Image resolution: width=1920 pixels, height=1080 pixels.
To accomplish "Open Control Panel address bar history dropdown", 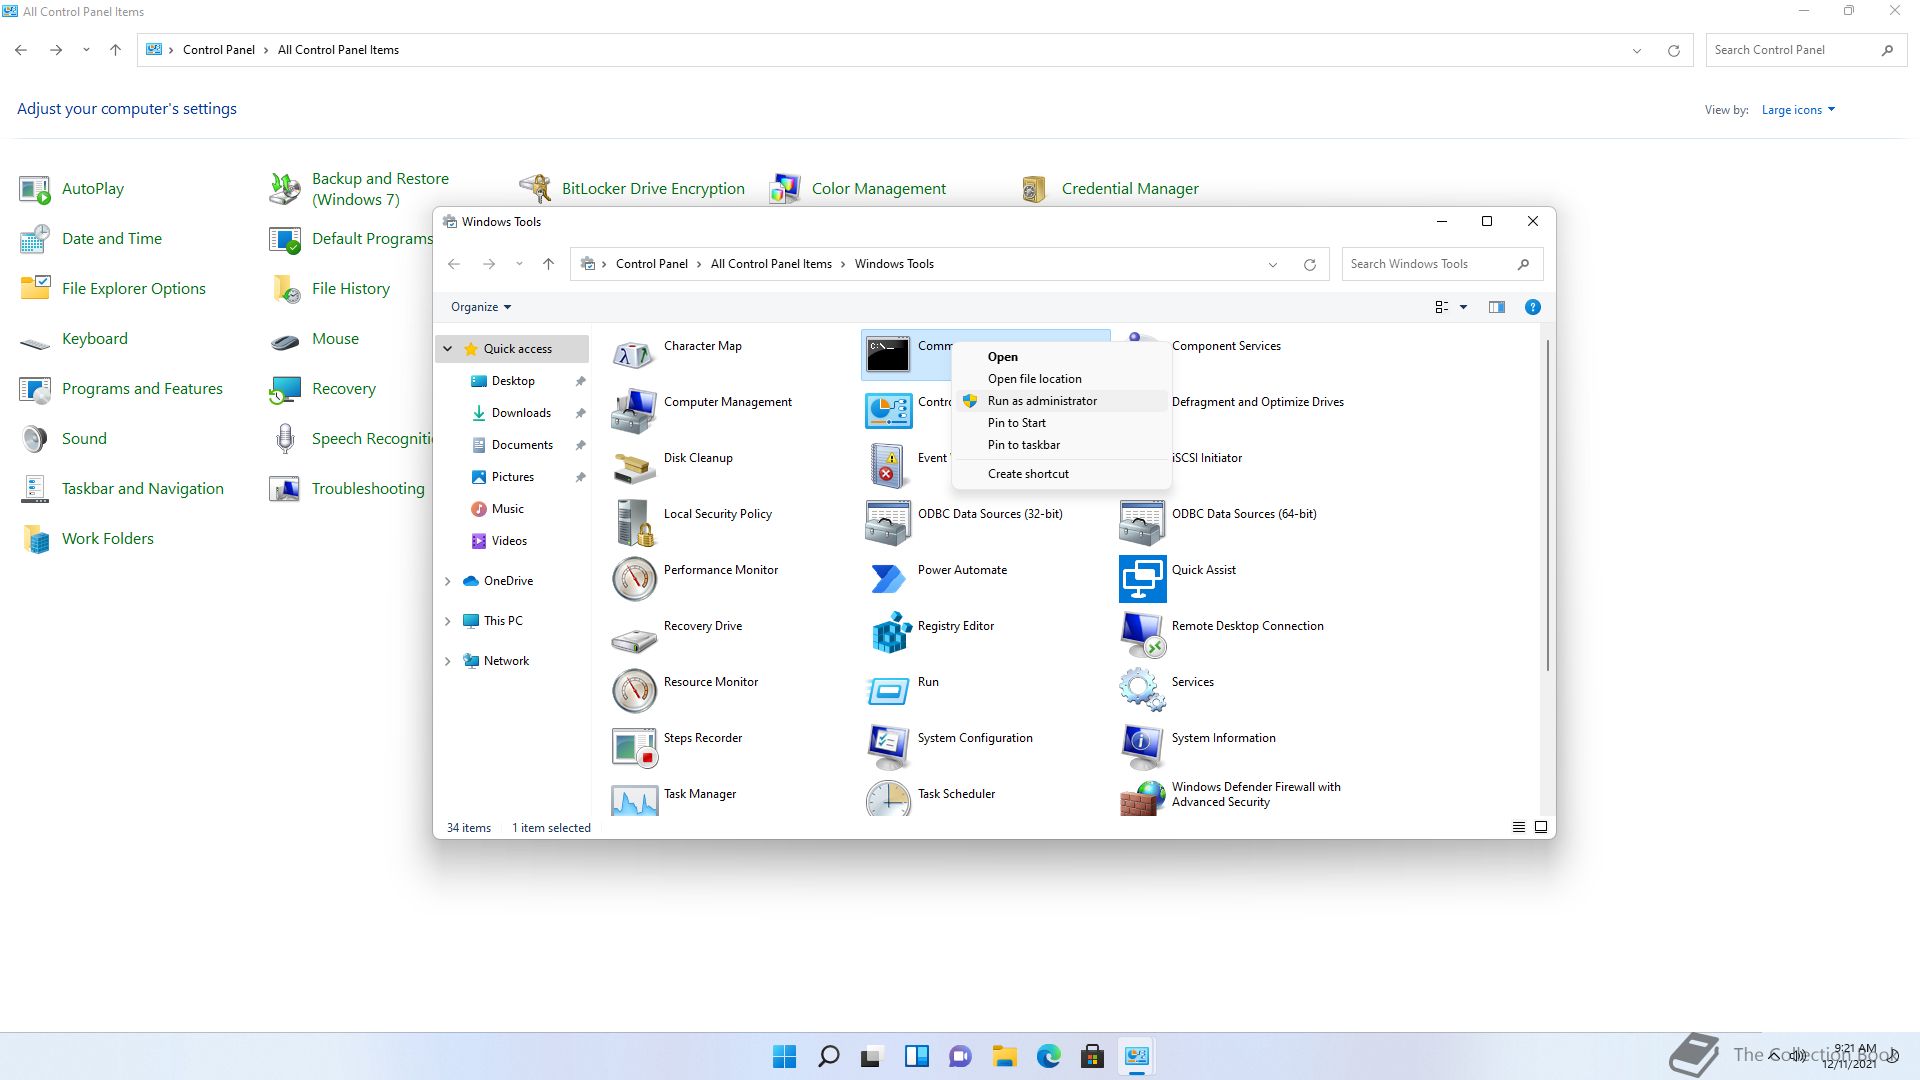I will pos(1637,51).
